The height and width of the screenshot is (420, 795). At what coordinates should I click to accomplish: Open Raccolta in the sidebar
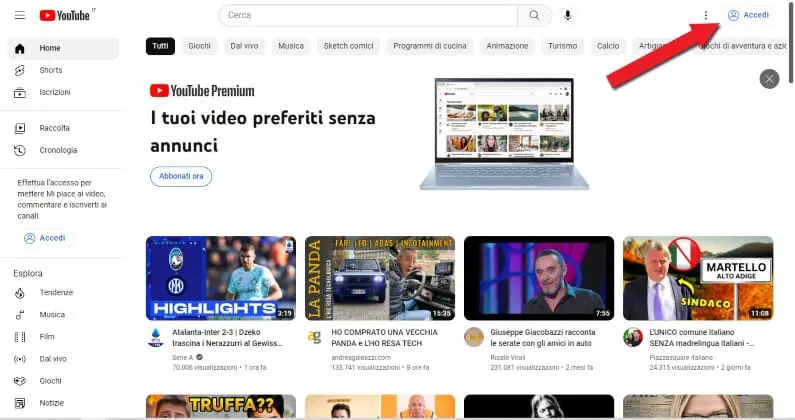[x=63, y=128]
